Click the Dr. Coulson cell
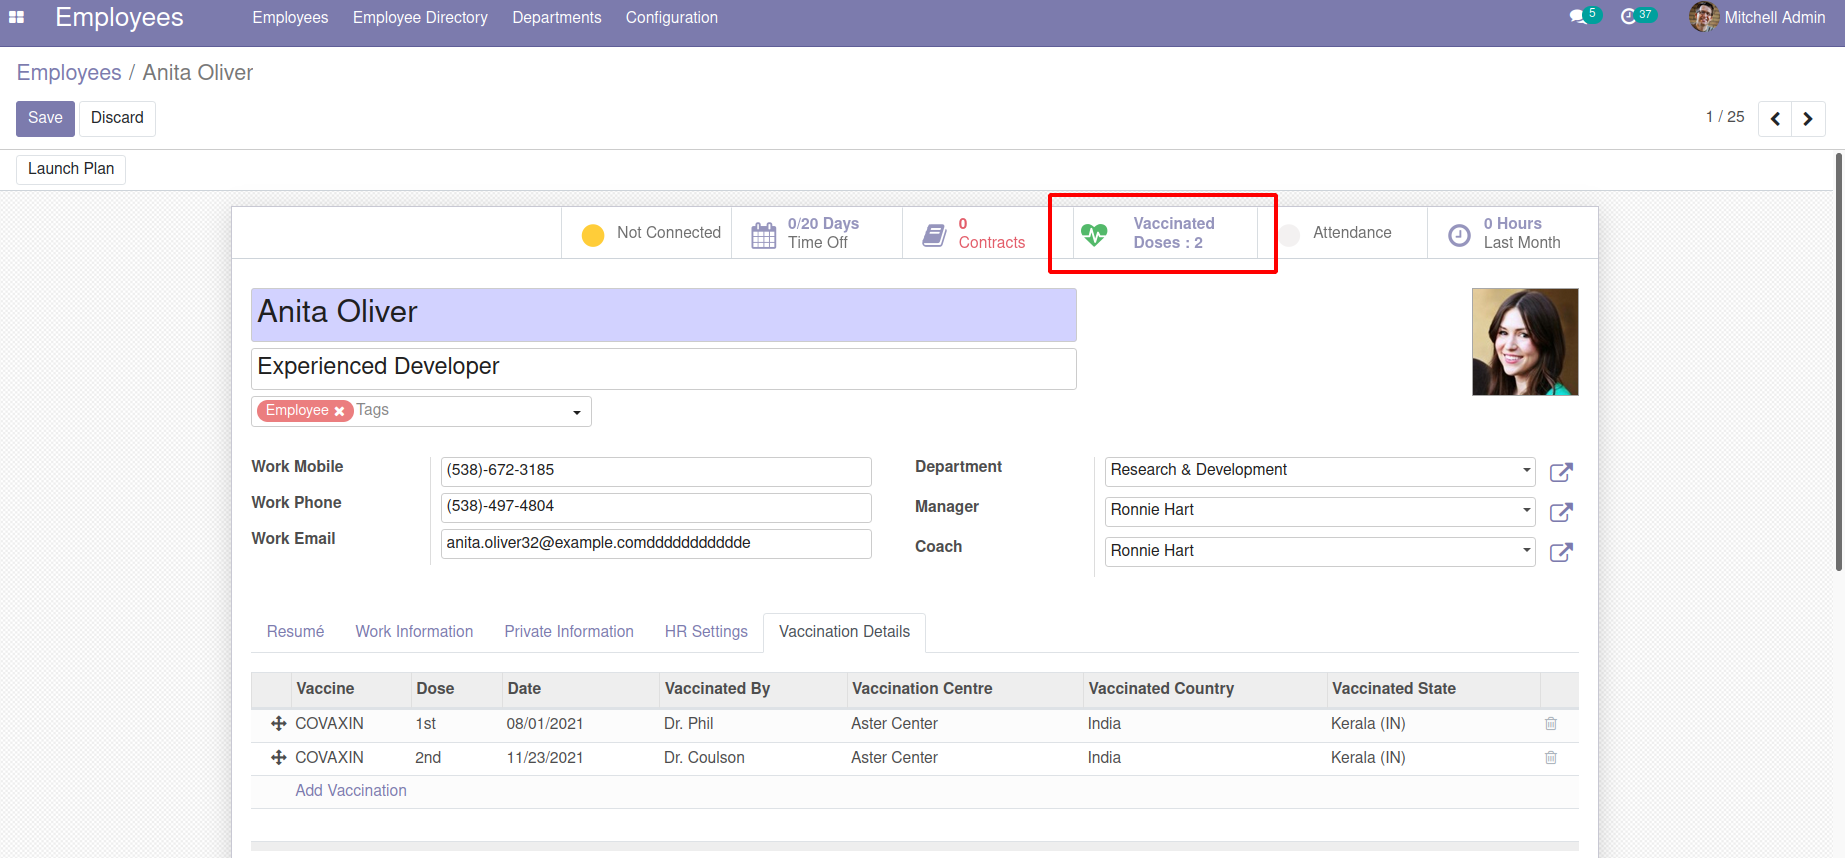The width and height of the screenshot is (1845, 858). tap(753, 758)
